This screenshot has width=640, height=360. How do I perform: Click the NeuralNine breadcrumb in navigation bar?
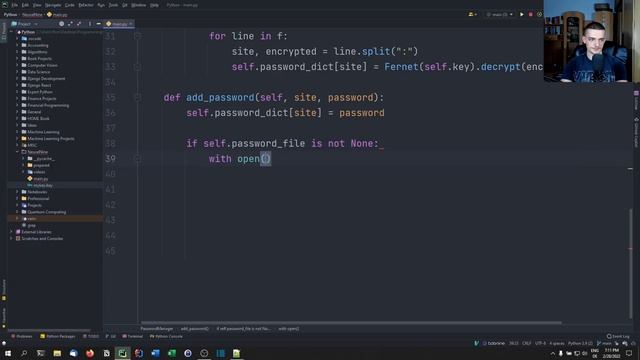(x=32, y=15)
